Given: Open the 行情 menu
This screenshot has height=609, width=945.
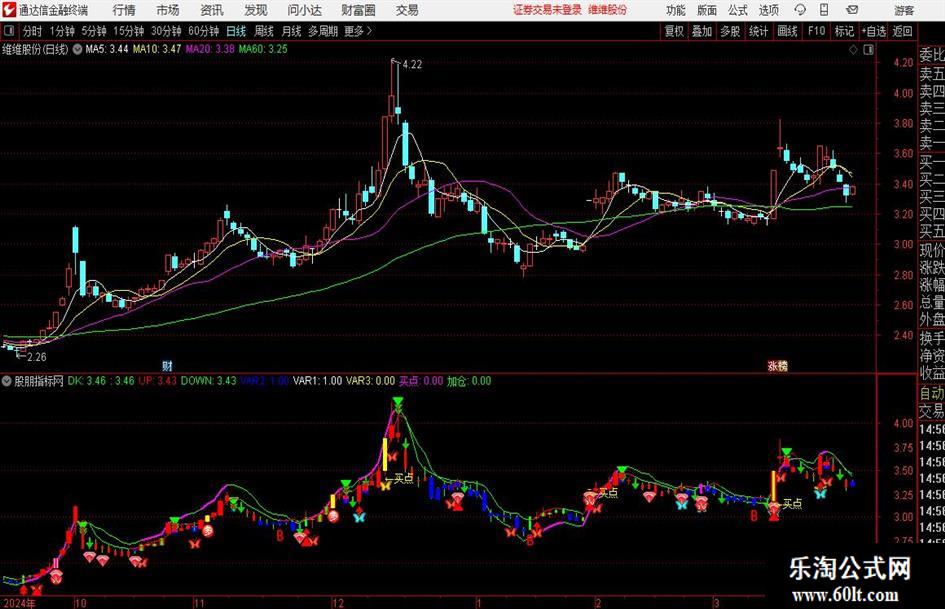Looking at the screenshot, I should [x=124, y=10].
